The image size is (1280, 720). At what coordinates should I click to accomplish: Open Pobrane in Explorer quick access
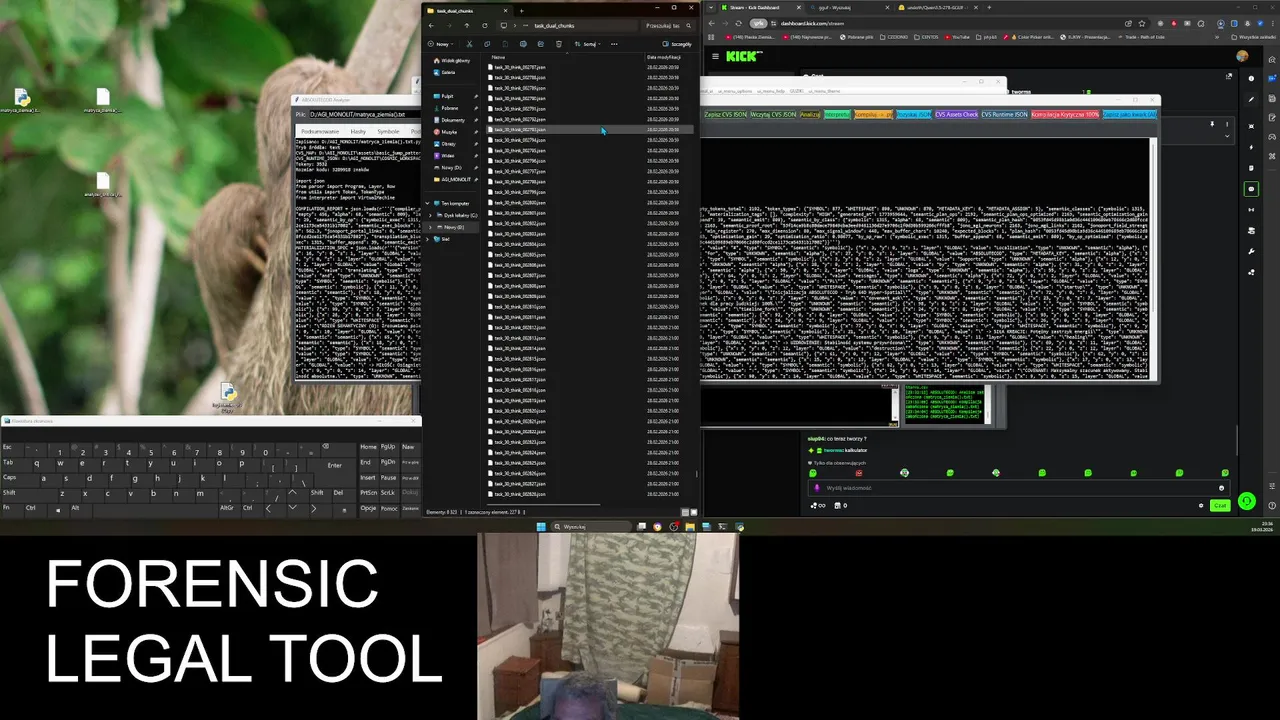[450, 108]
